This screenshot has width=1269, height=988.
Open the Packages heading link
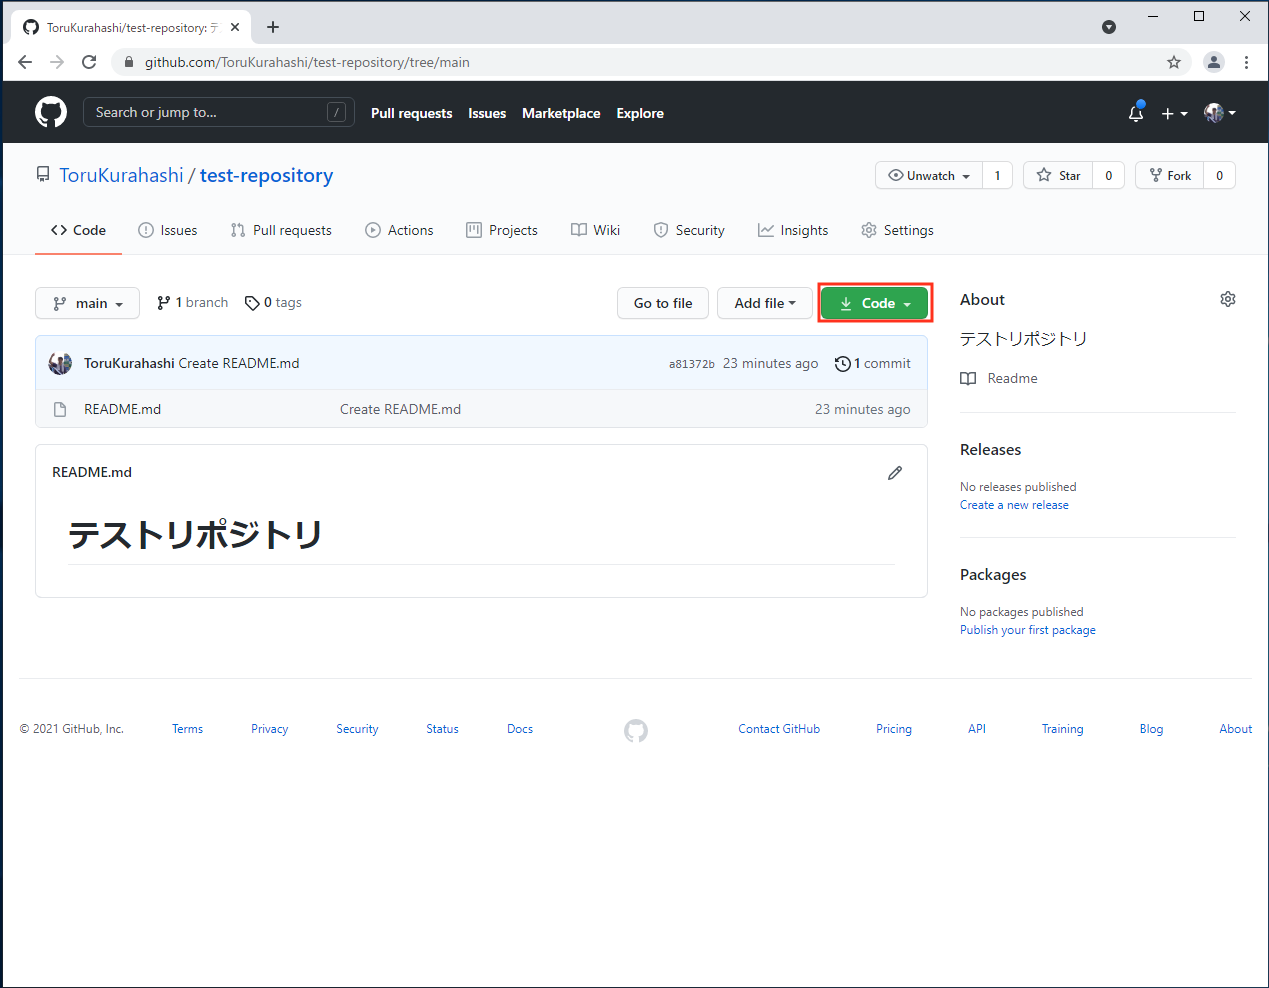click(993, 575)
